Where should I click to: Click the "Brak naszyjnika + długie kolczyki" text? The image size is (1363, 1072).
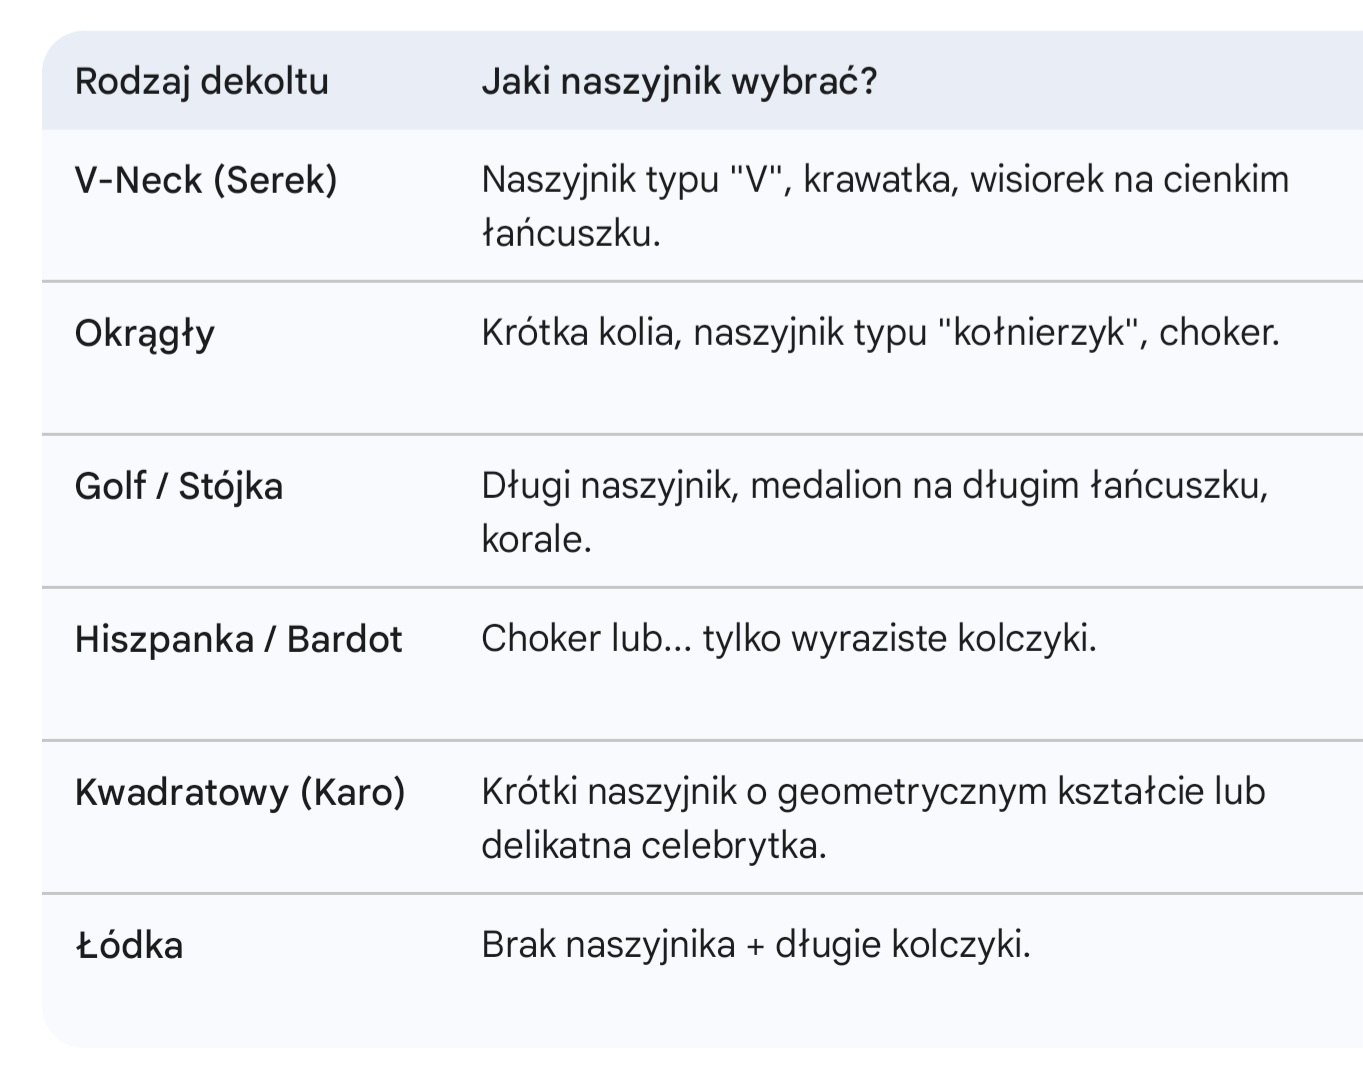click(755, 945)
